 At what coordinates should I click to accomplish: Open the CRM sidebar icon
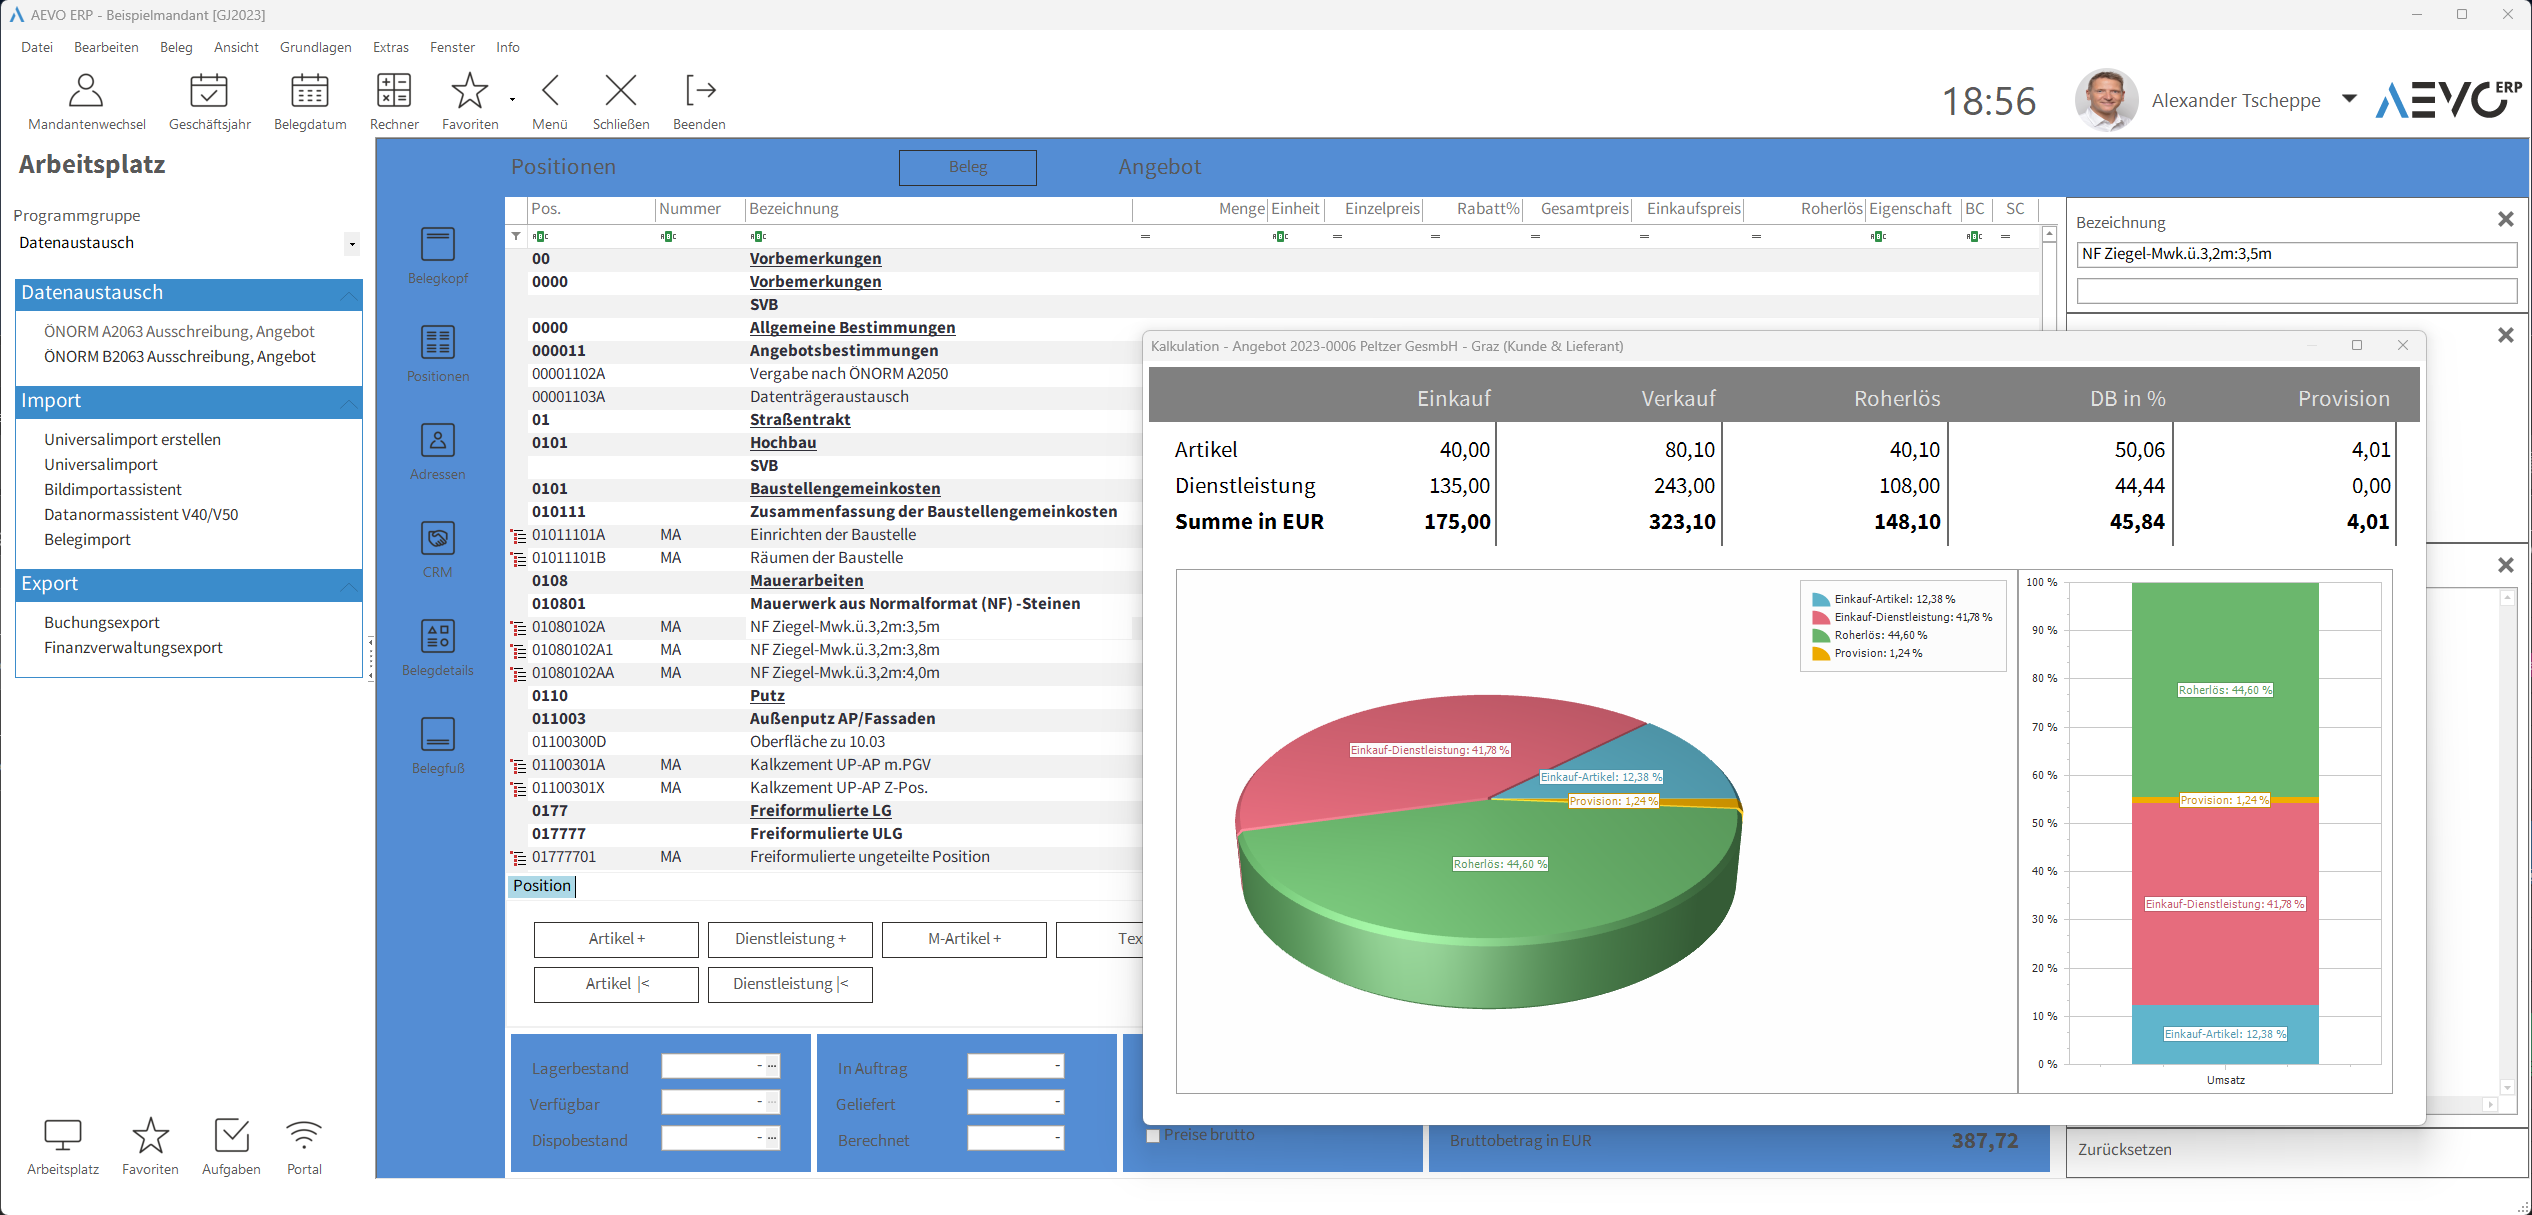(x=438, y=538)
